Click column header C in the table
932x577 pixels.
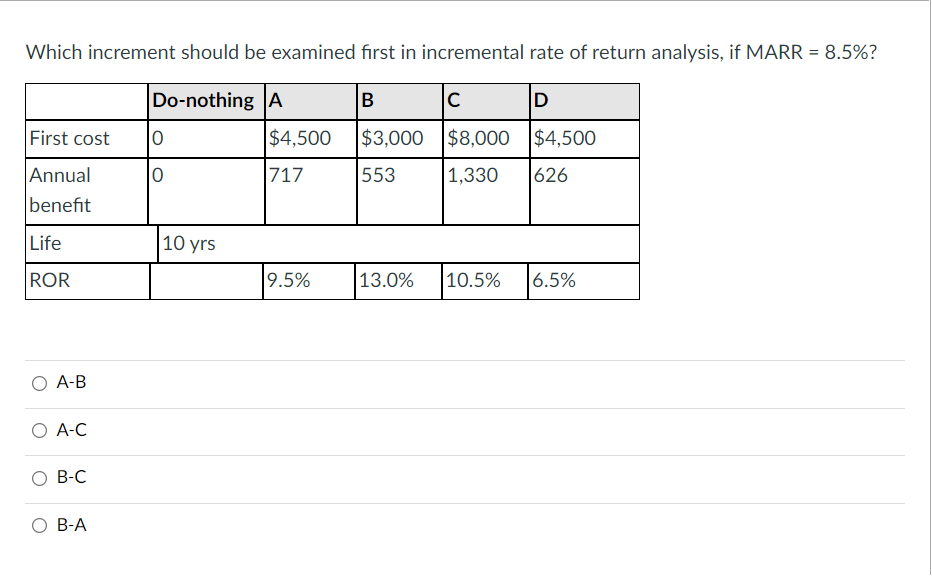pyautogui.click(x=452, y=100)
